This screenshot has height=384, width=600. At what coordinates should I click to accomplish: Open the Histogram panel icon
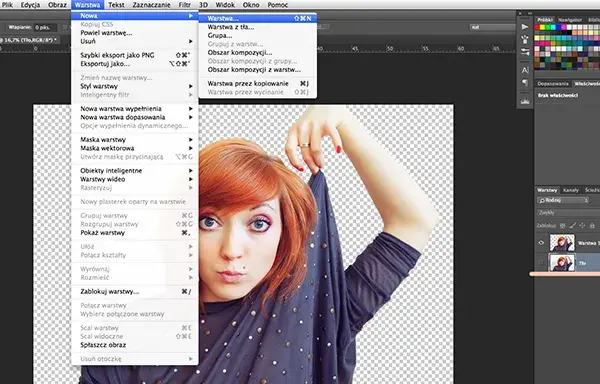tap(525, 101)
